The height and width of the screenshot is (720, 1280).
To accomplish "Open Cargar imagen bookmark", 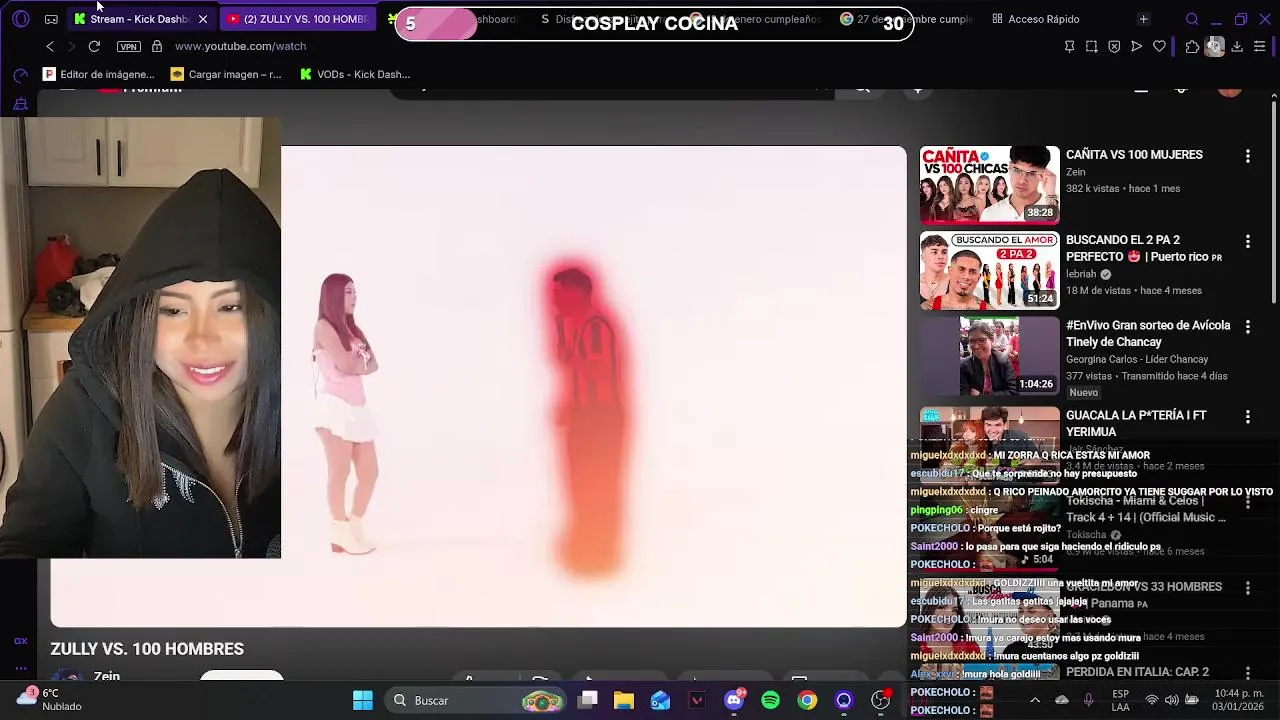I will click(x=226, y=74).
